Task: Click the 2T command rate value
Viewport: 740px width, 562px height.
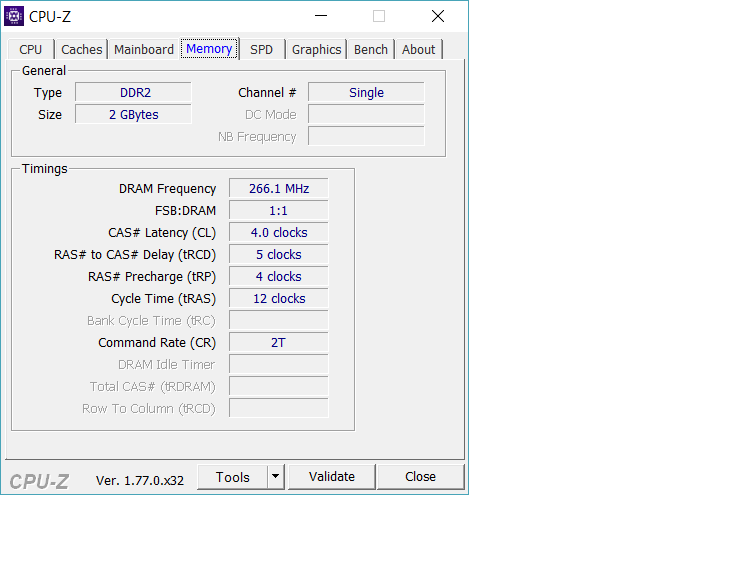Action: (x=279, y=343)
